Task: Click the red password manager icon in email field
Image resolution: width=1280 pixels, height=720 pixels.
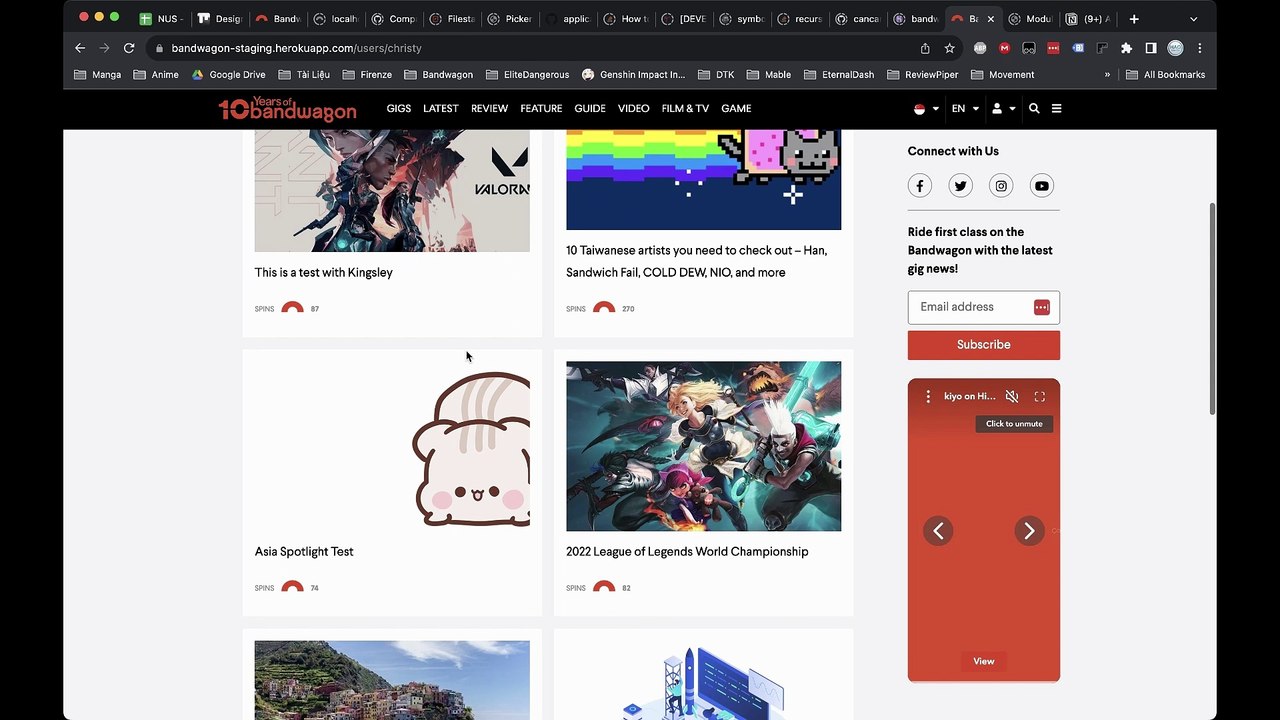Action: pyautogui.click(x=1042, y=307)
